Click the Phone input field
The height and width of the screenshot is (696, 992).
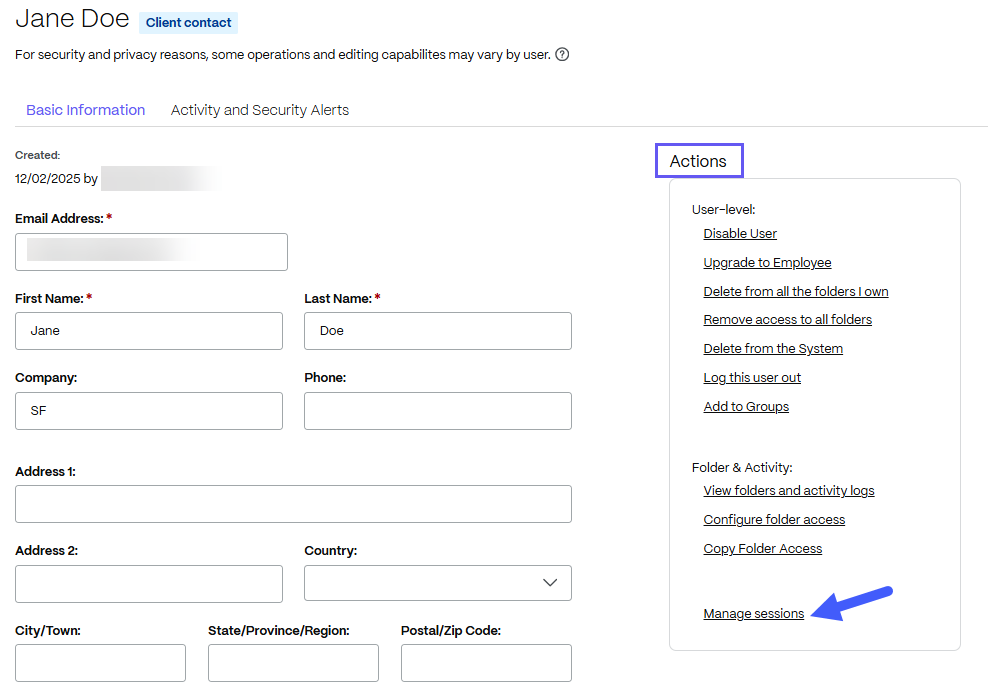pos(437,411)
